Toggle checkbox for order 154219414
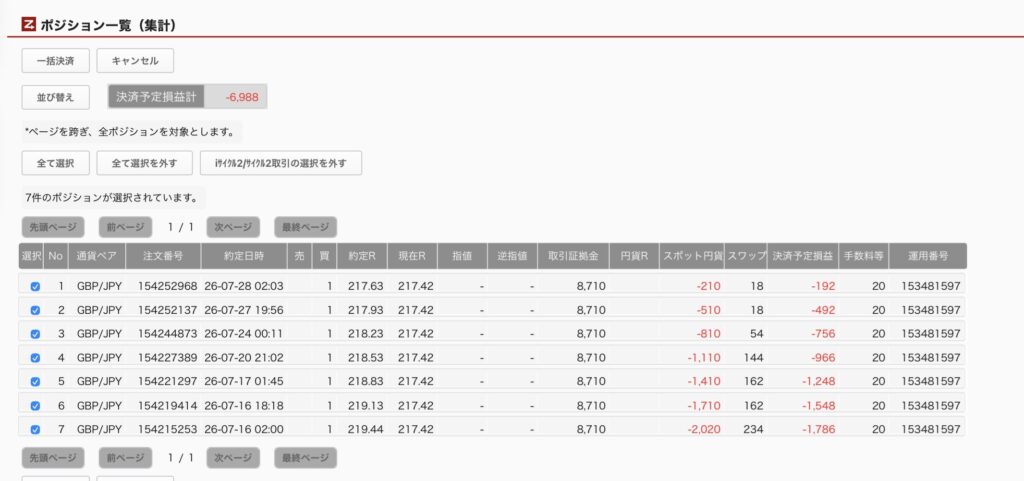The height and width of the screenshot is (481, 1024). tap(35, 406)
